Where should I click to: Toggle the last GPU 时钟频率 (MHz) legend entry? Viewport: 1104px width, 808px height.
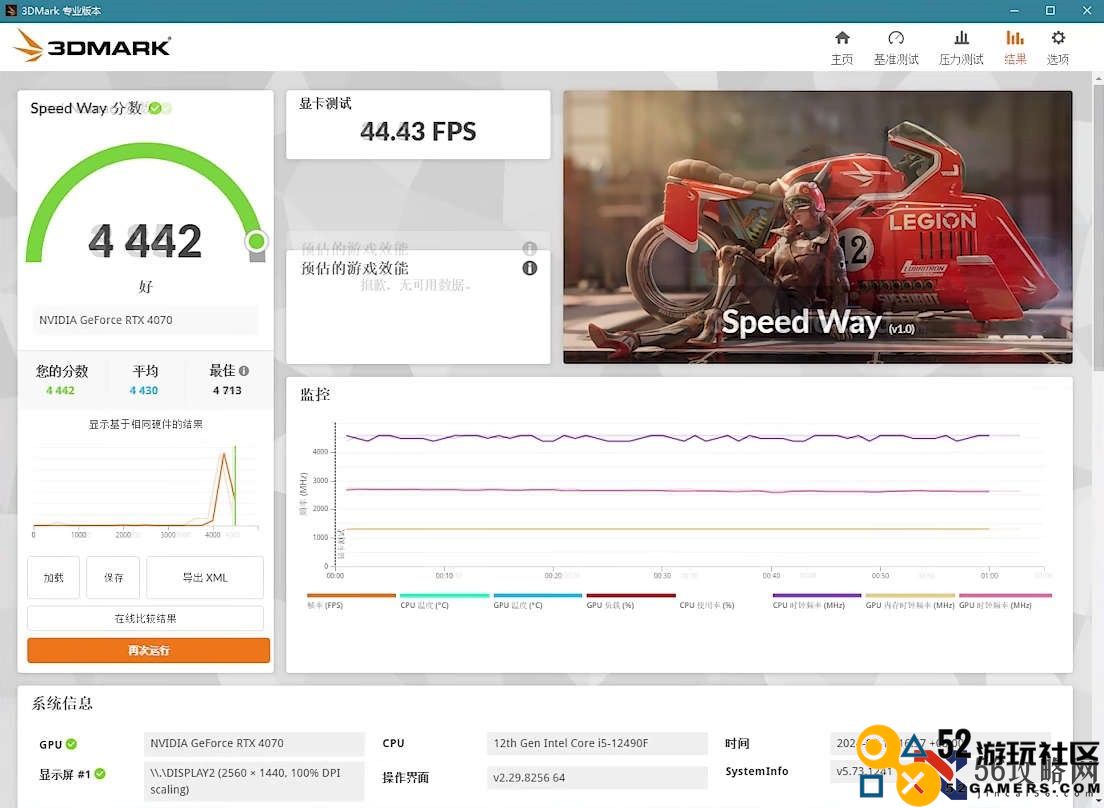point(1005,600)
